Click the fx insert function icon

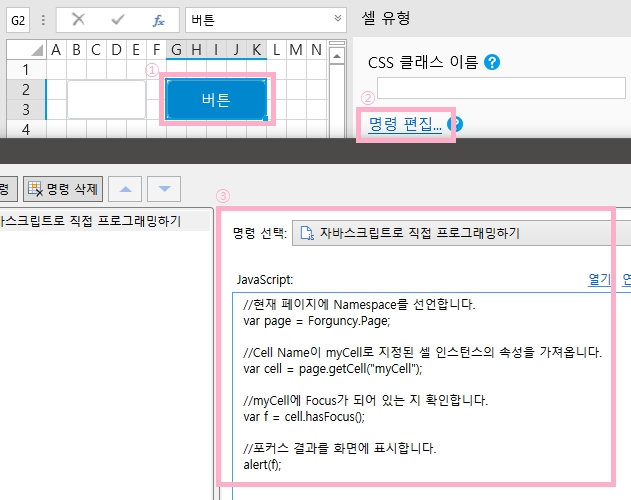[158, 20]
